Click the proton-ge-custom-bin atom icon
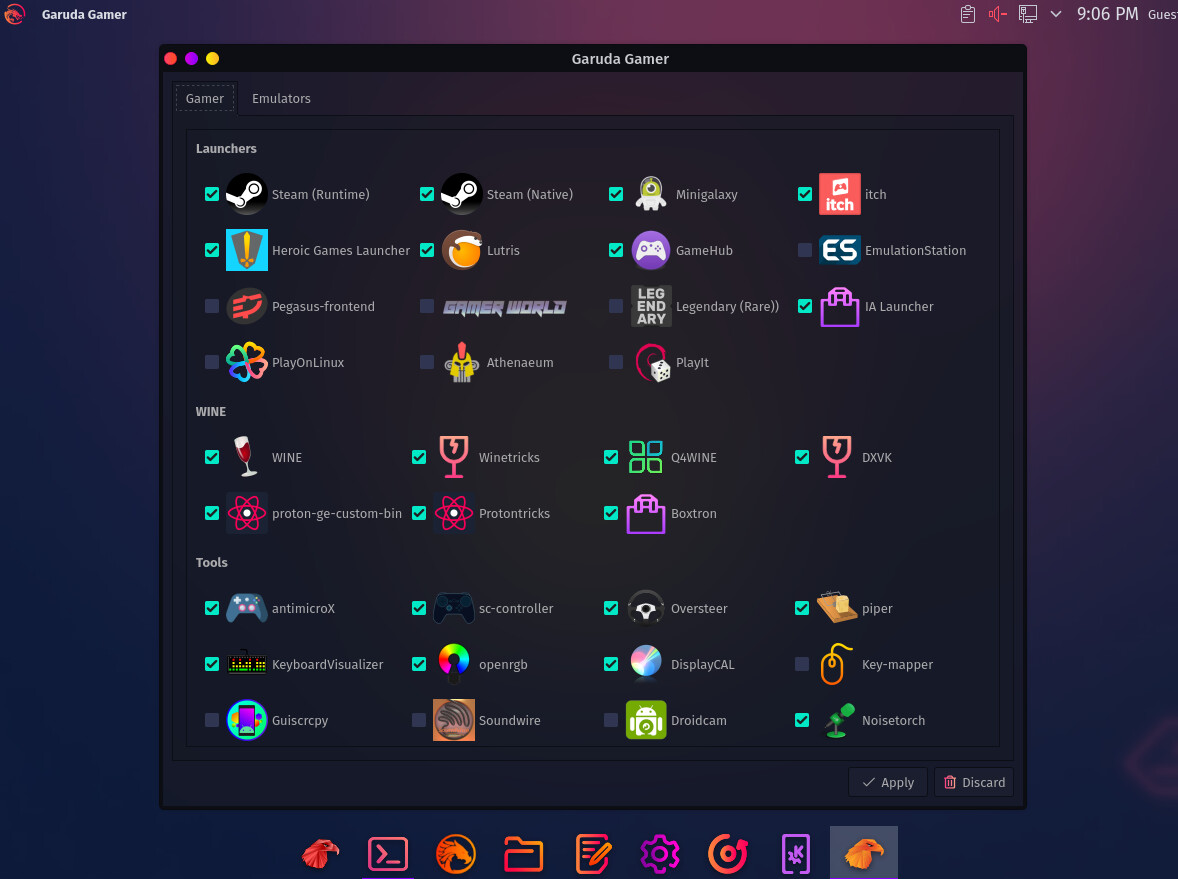The image size is (1178, 879). 246,513
